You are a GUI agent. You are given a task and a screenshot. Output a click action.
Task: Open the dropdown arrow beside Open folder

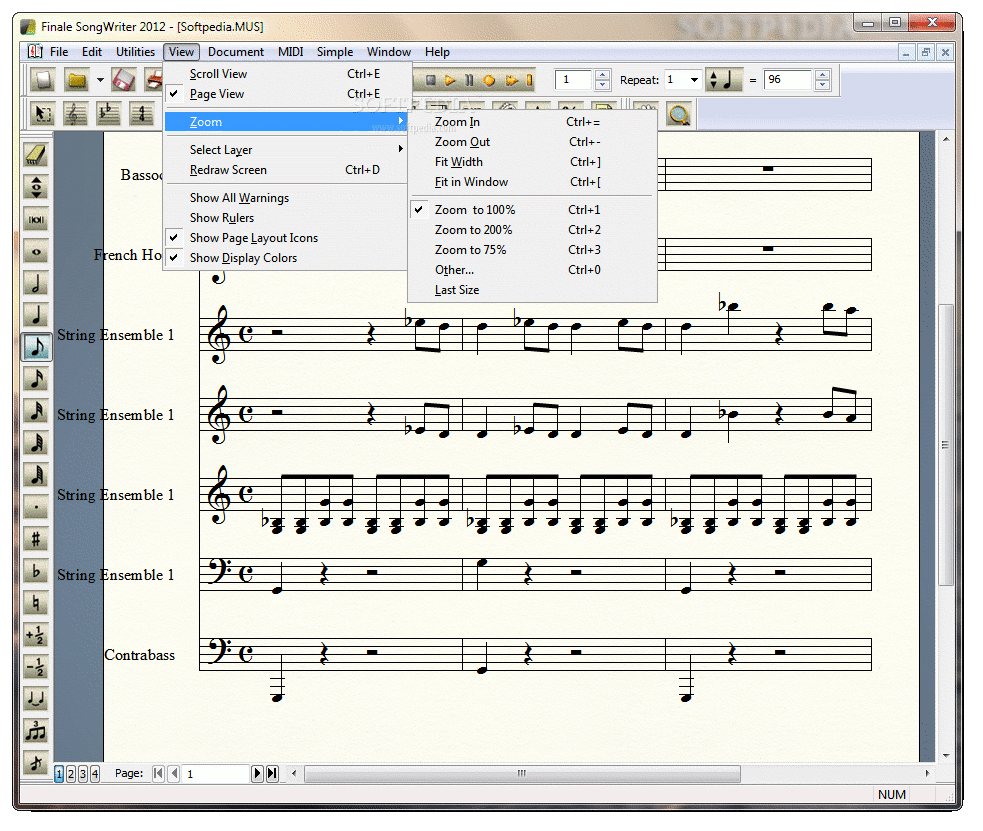tap(100, 80)
